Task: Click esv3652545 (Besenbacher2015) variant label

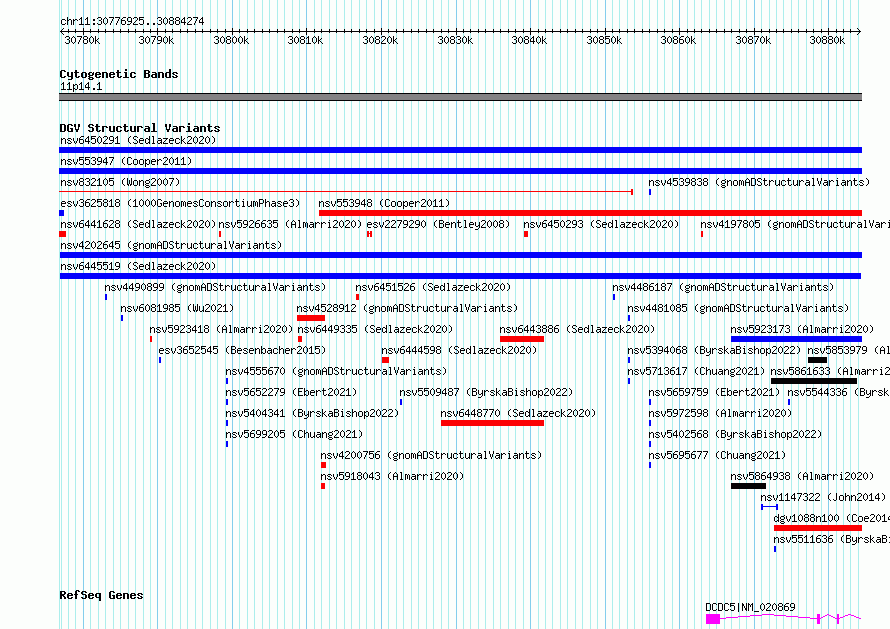Action: (242, 350)
